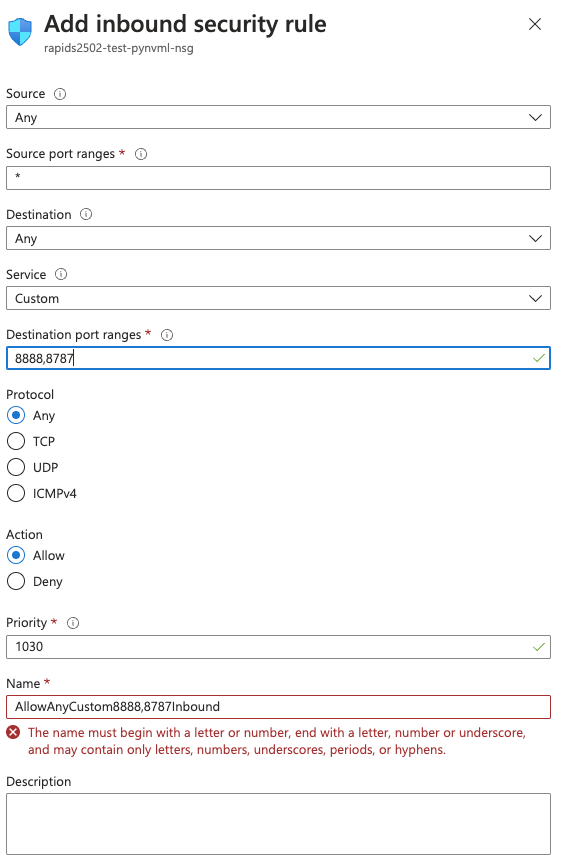This screenshot has width=566, height=858.
Task: Close the Add inbound security rule panel
Action: 535,24
